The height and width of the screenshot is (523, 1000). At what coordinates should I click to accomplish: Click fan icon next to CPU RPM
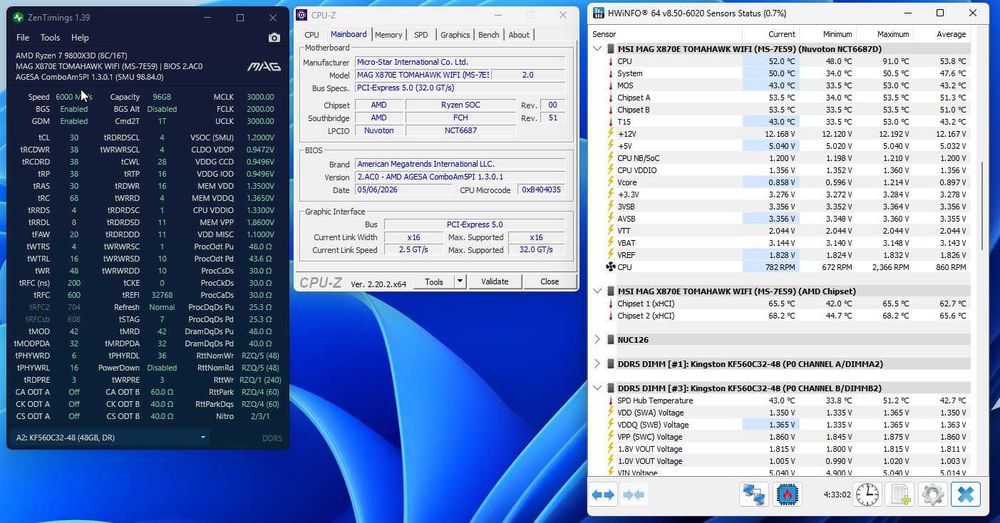point(610,267)
